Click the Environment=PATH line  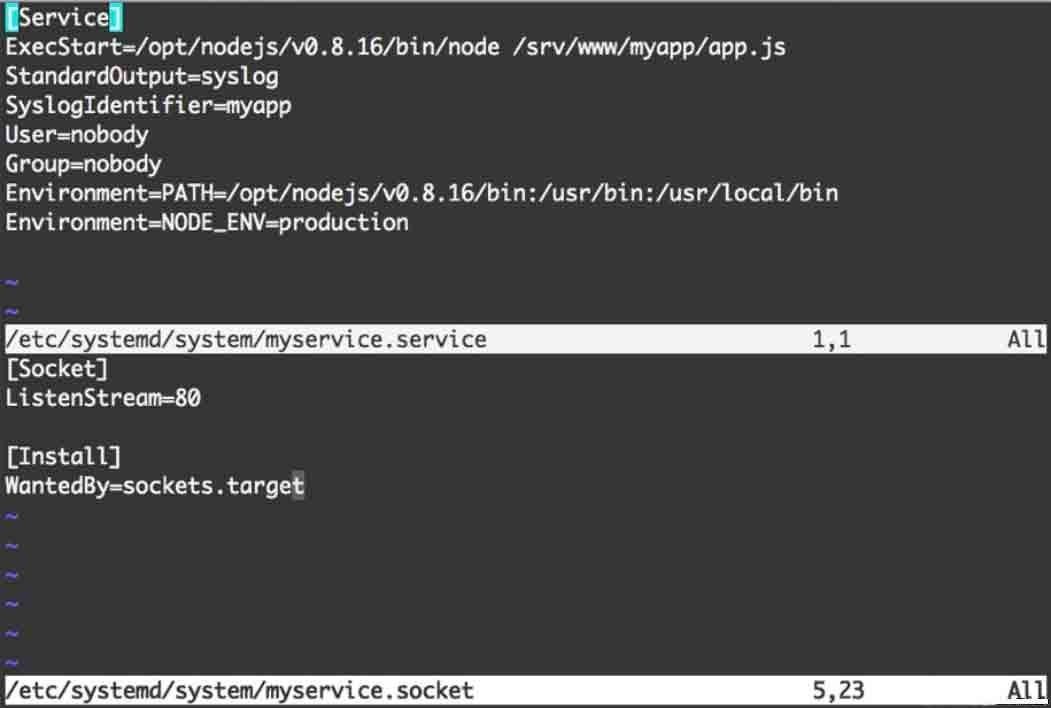[x=421, y=192]
